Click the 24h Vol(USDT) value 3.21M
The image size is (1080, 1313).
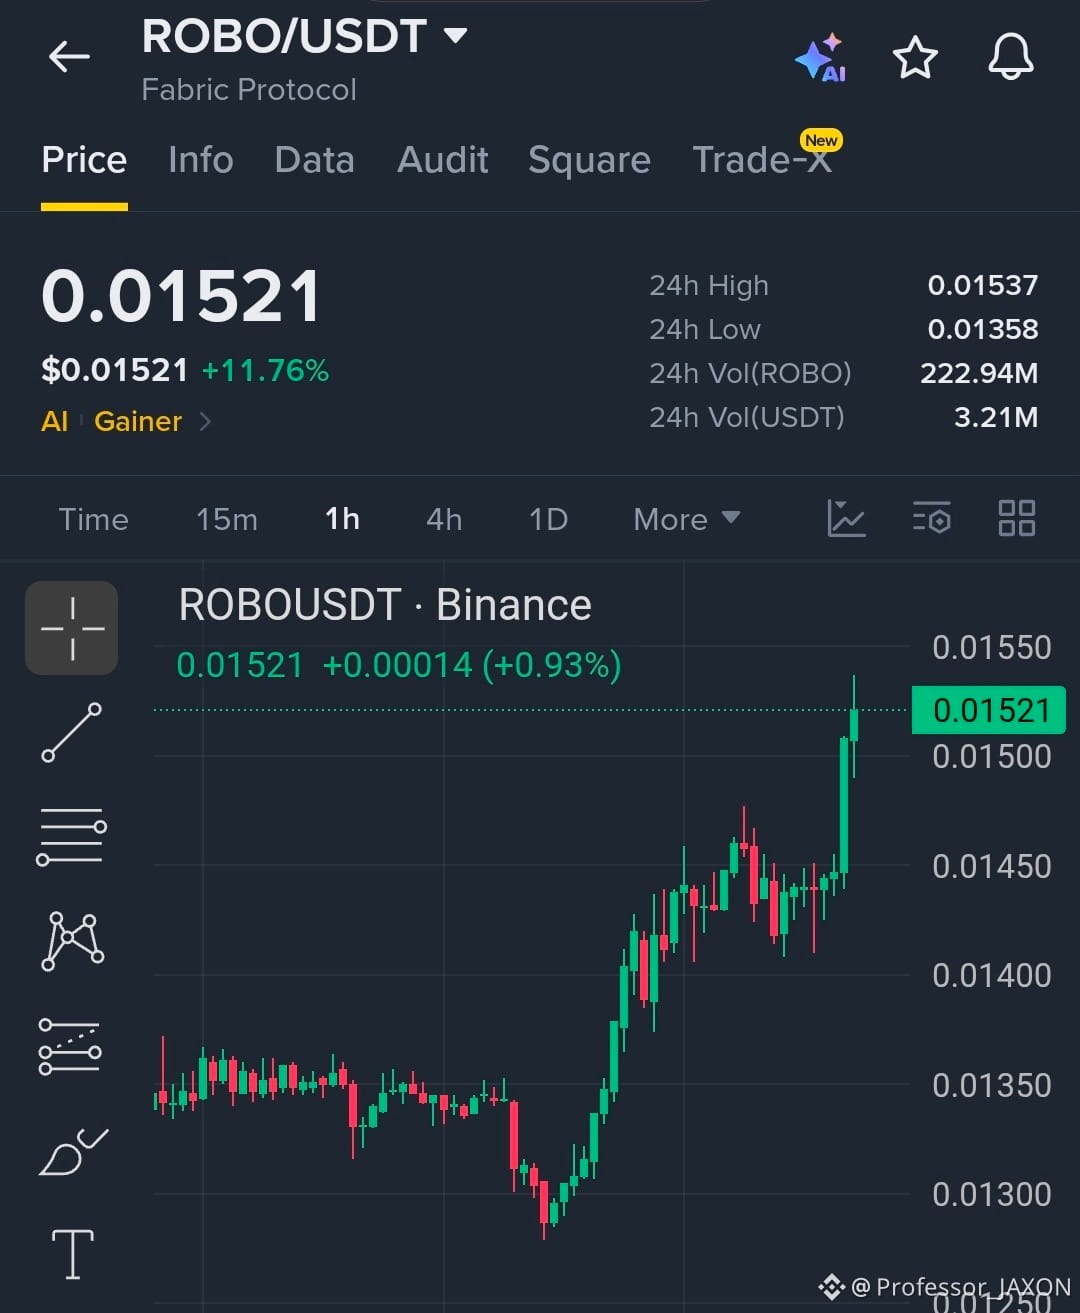[x=996, y=417]
